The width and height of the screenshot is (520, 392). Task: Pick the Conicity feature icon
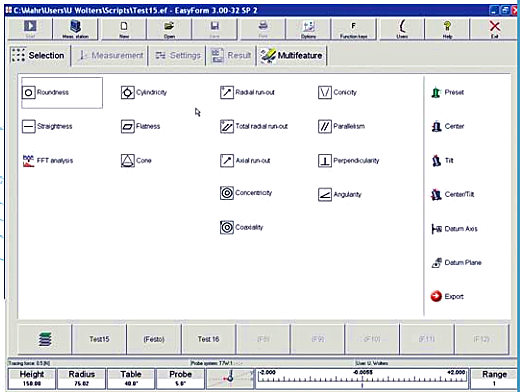[x=325, y=92]
